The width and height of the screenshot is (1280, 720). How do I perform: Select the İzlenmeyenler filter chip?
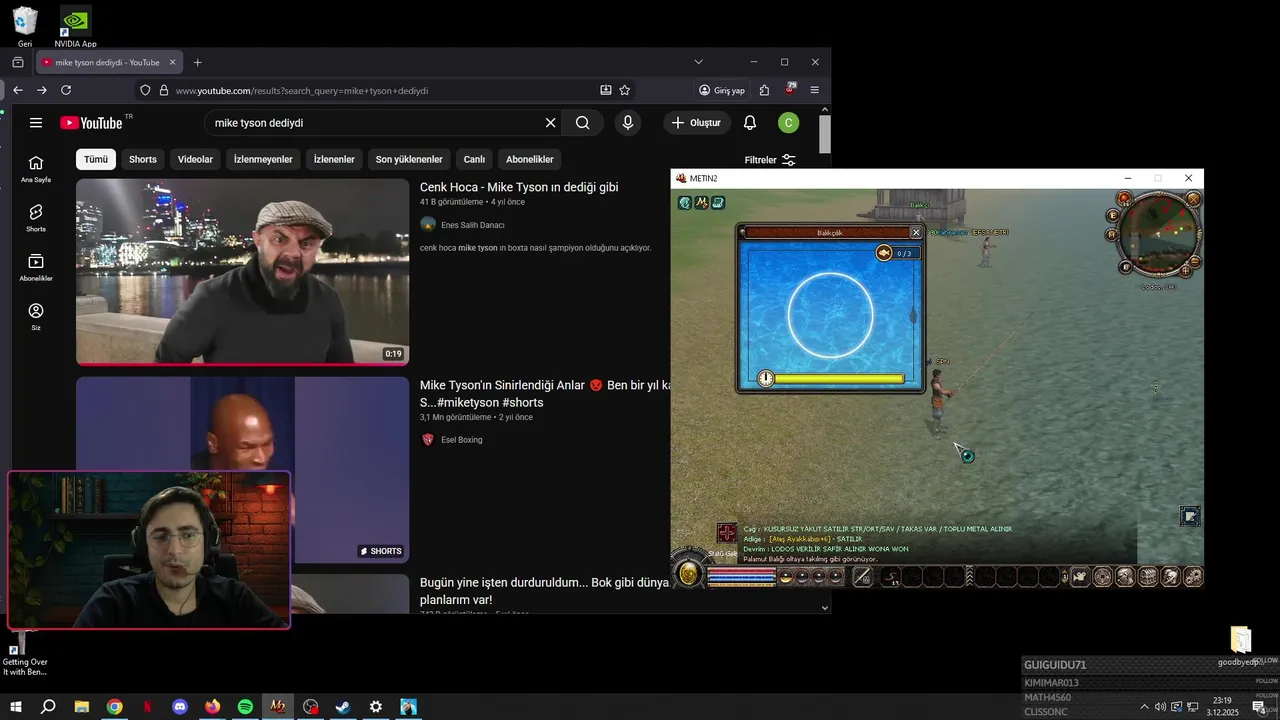click(263, 159)
